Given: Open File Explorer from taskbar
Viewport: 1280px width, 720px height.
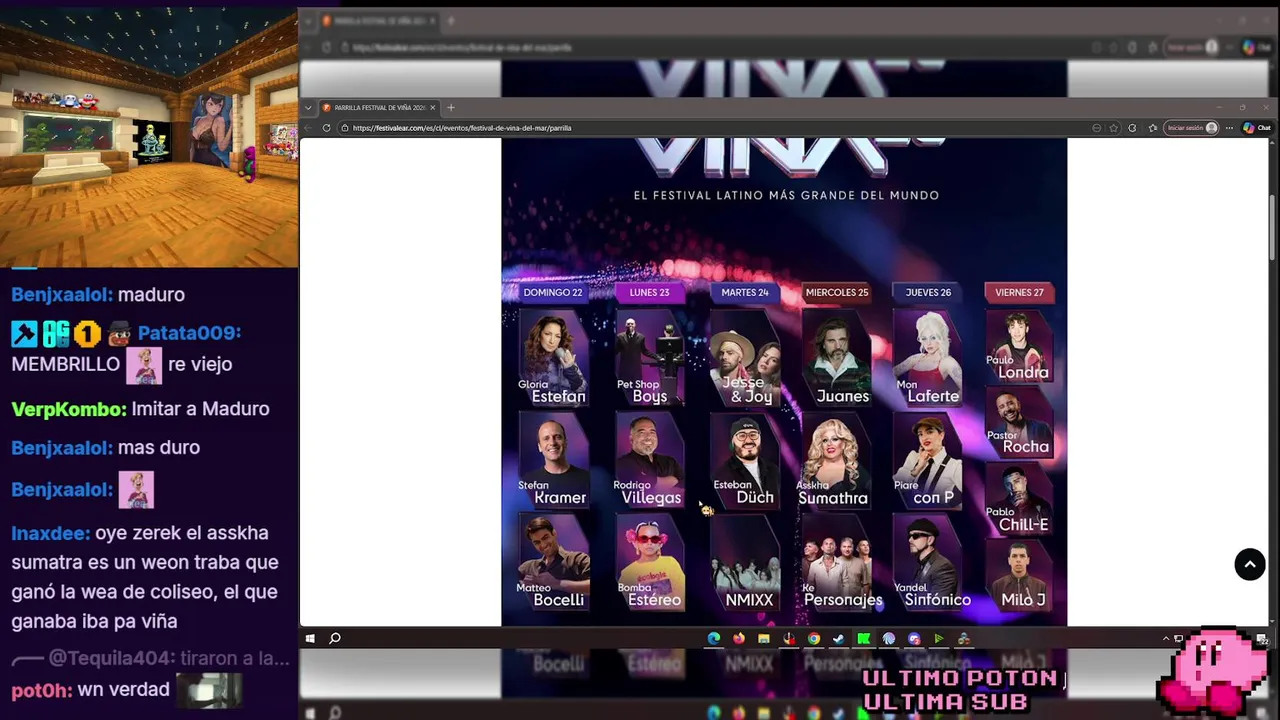Looking at the screenshot, I should click(x=764, y=638).
